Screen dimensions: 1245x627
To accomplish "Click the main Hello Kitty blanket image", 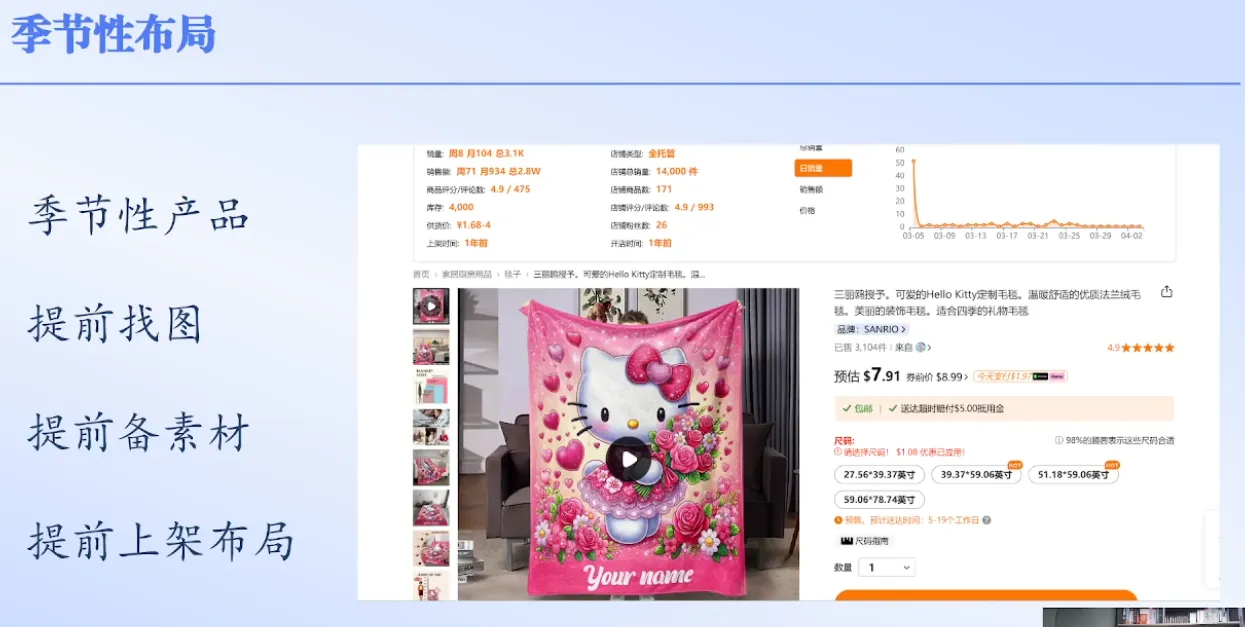I will (x=628, y=444).
